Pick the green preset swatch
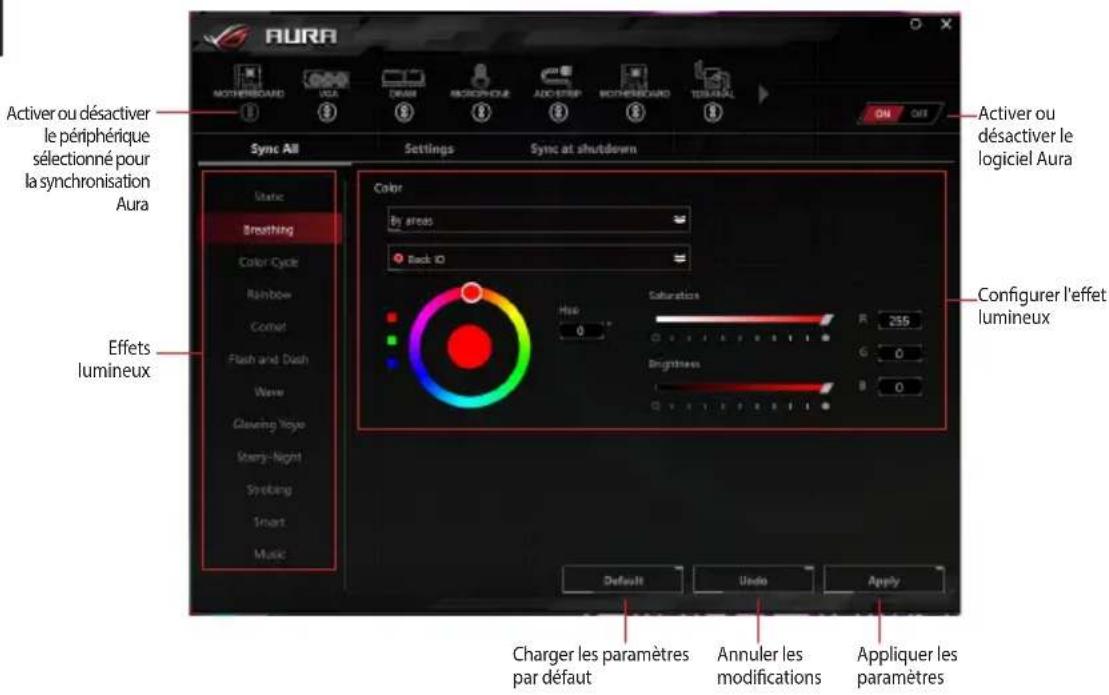Screen dimensions: 1109x695 coord(392,341)
